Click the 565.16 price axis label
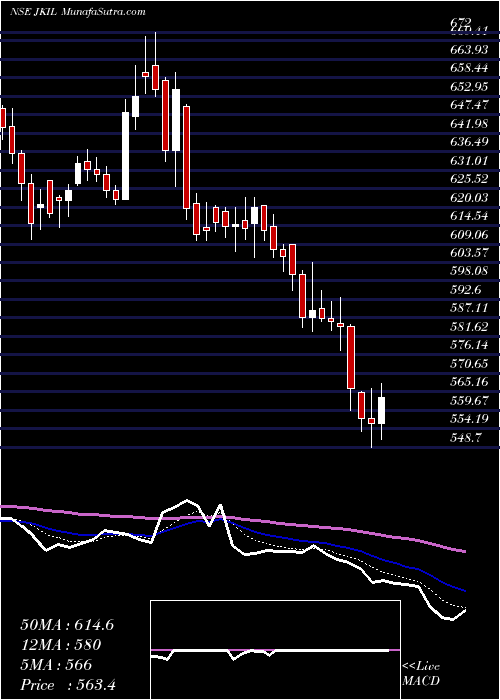The width and height of the screenshot is (500, 700). pos(469,382)
